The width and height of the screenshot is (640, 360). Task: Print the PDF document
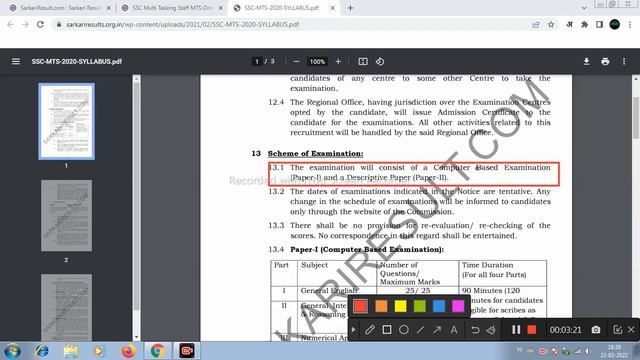pos(605,61)
